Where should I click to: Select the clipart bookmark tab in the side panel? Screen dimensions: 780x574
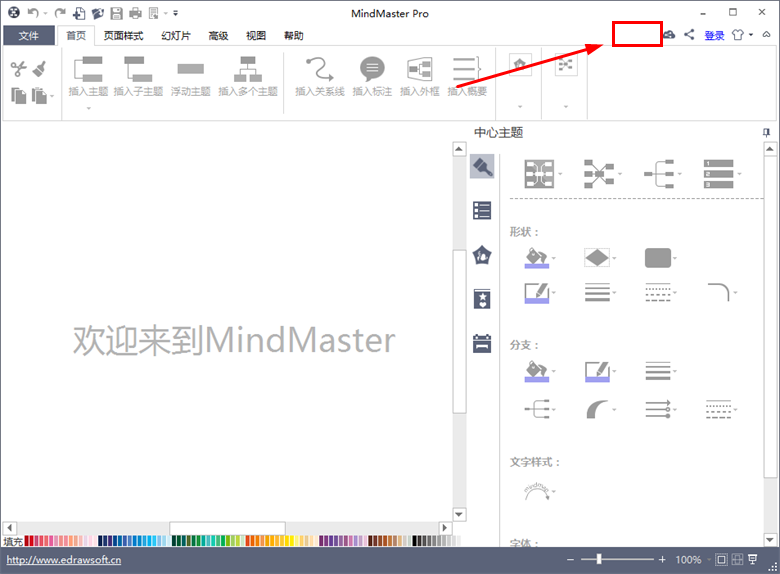482,299
